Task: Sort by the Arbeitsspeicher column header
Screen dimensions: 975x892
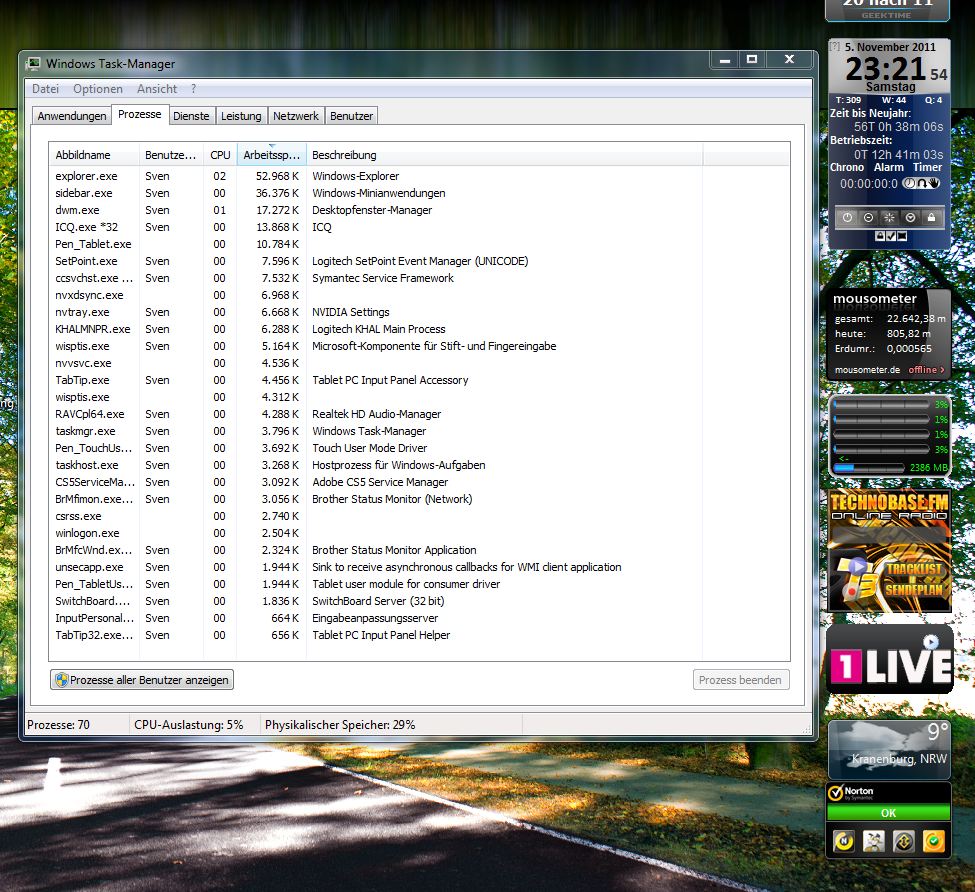Action: [272, 155]
